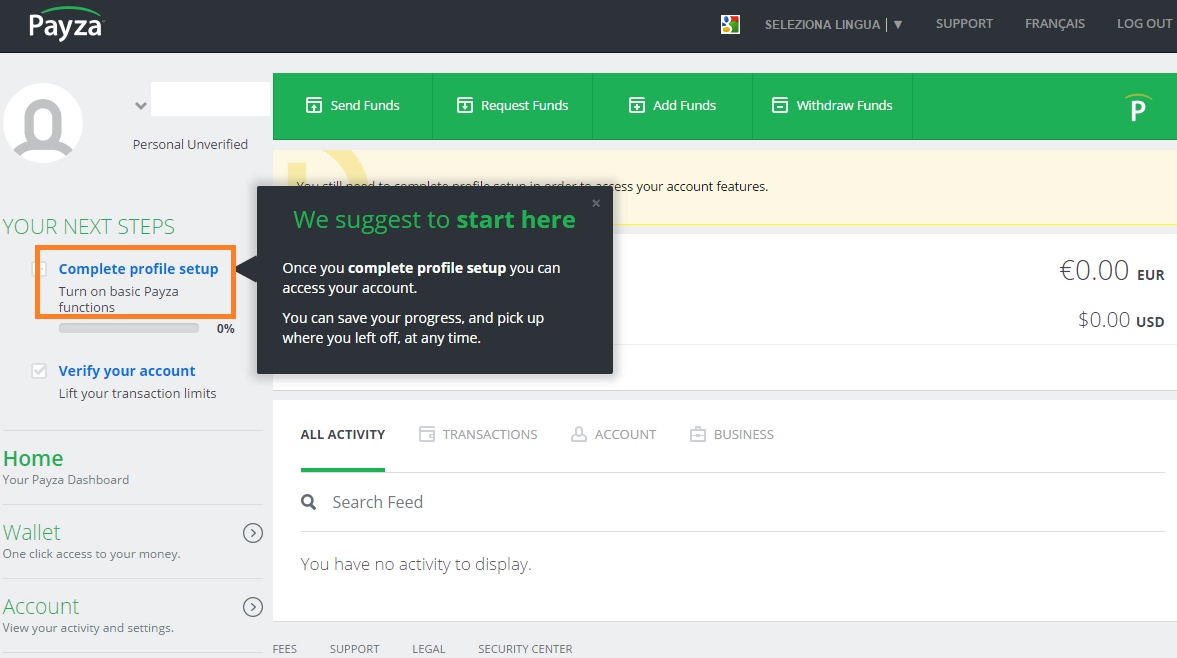Select the All Activity tab

[x=342, y=434]
